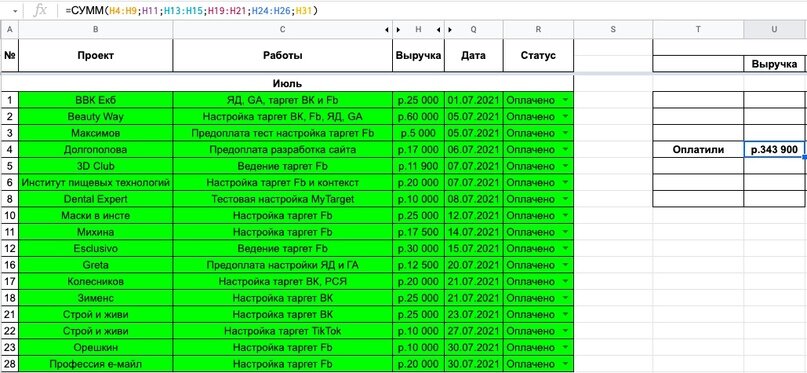Click Предоплата разработка сайта cell
807x373 pixels.
click(283, 149)
